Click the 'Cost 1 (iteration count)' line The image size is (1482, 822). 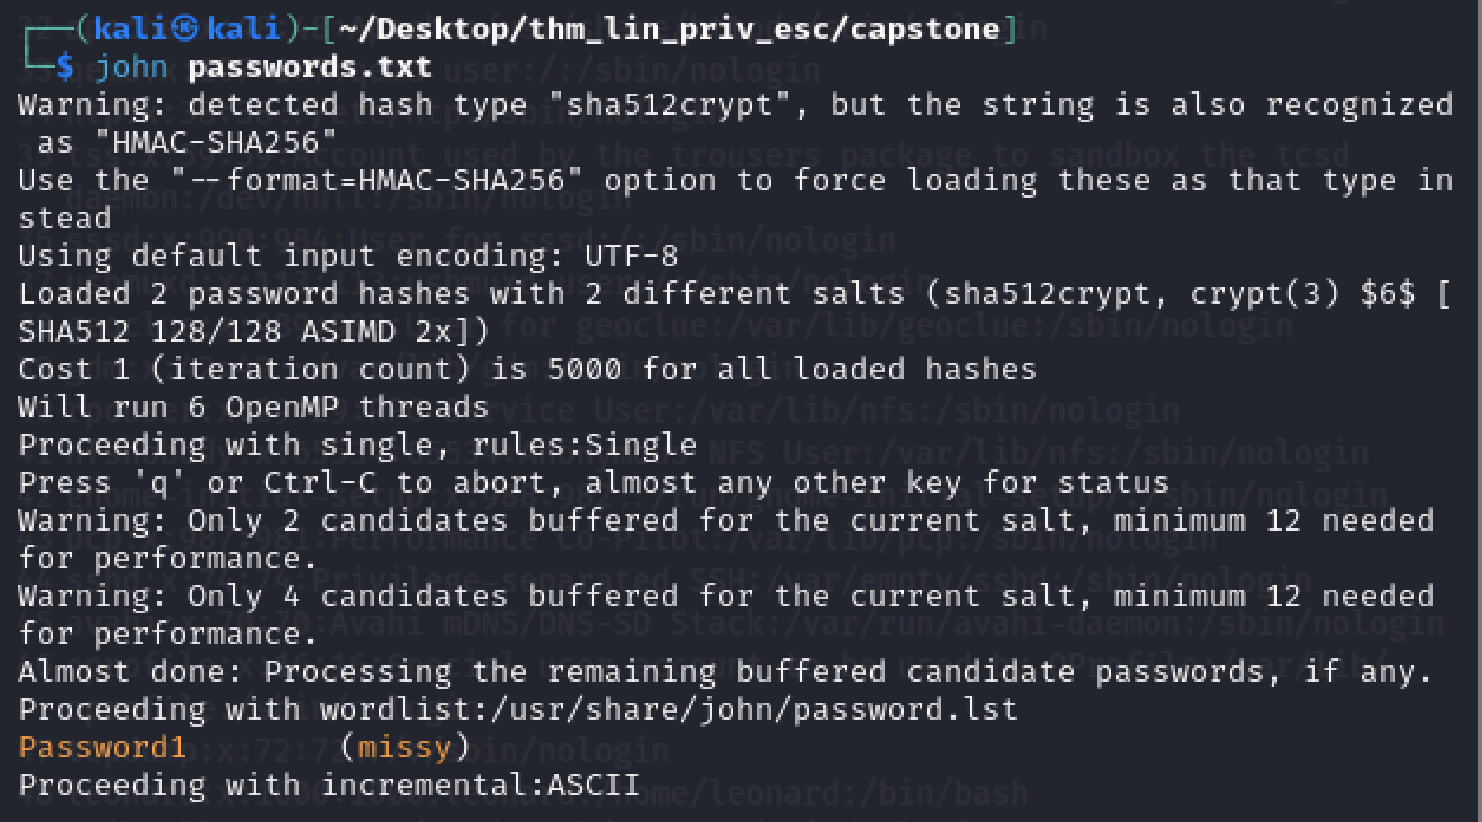527,369
